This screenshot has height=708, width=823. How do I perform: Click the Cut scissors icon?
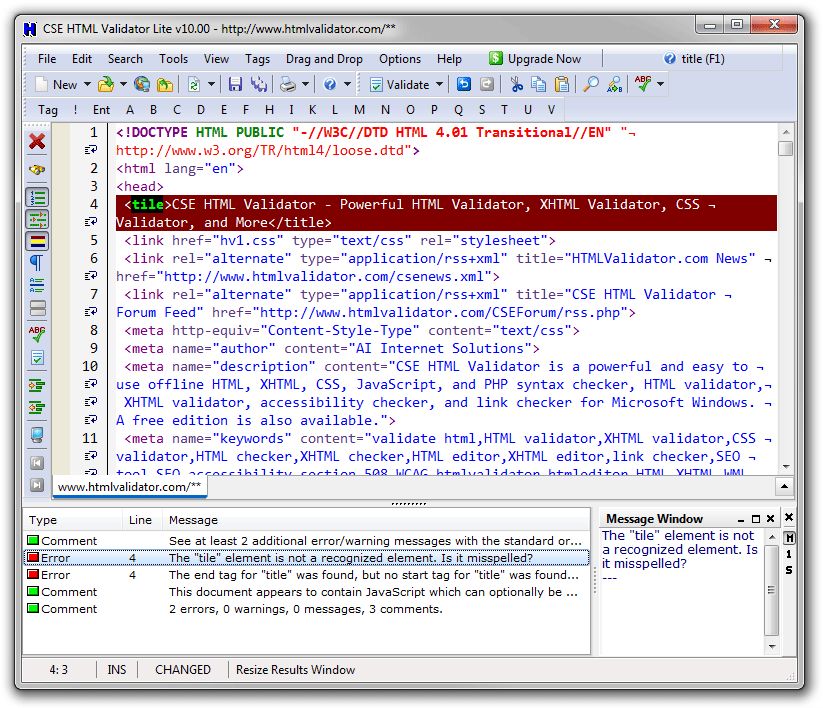[x=516, y=85]
